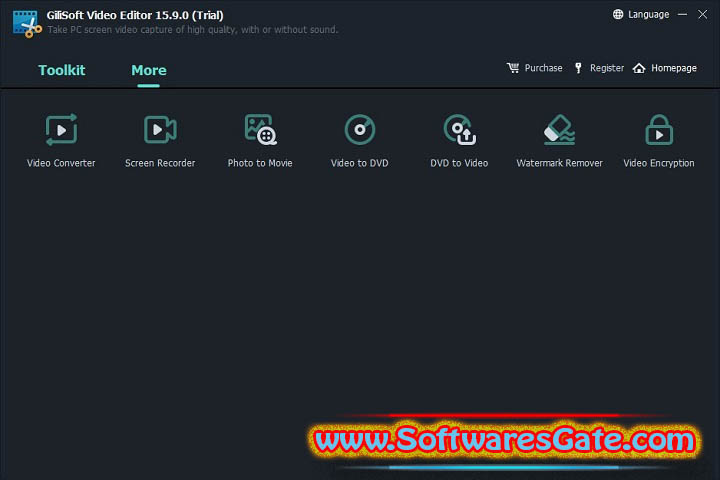
Task: Click the Video to DVD label
Action: point(360,163)
